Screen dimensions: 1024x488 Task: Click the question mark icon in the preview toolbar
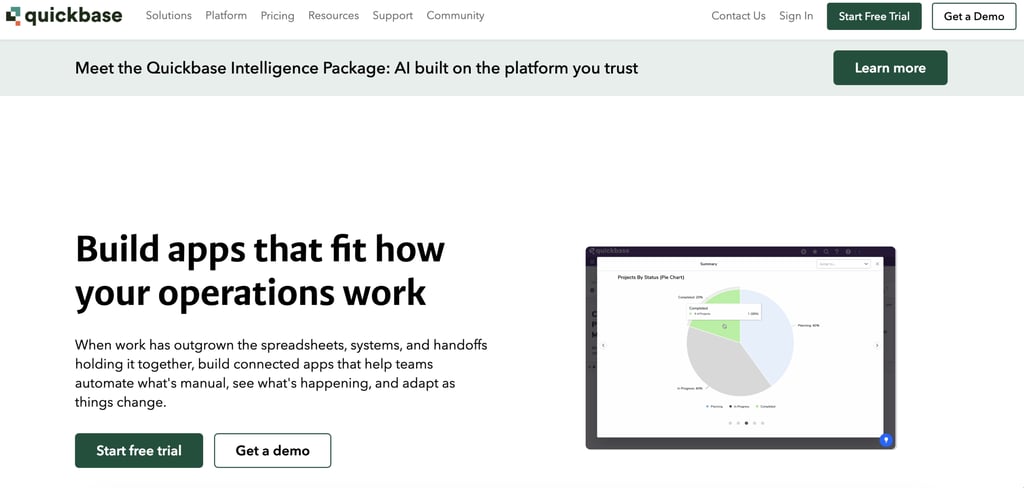point(837,252)
